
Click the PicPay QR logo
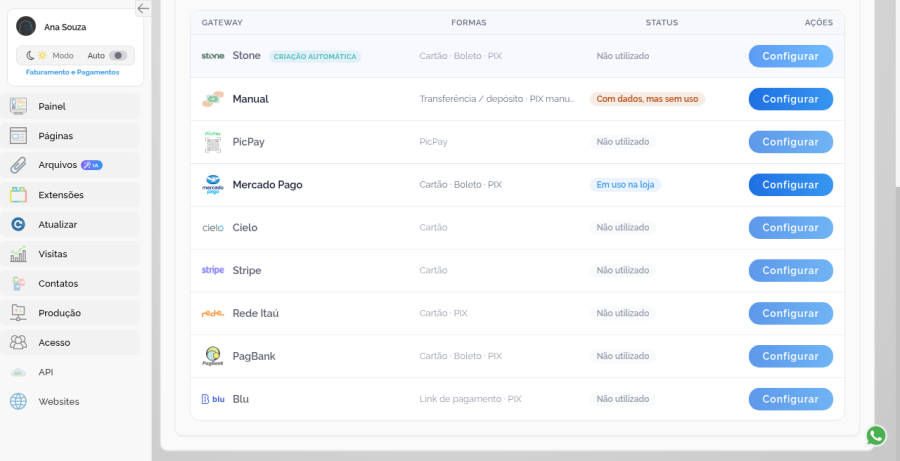[x=213, y=142]
